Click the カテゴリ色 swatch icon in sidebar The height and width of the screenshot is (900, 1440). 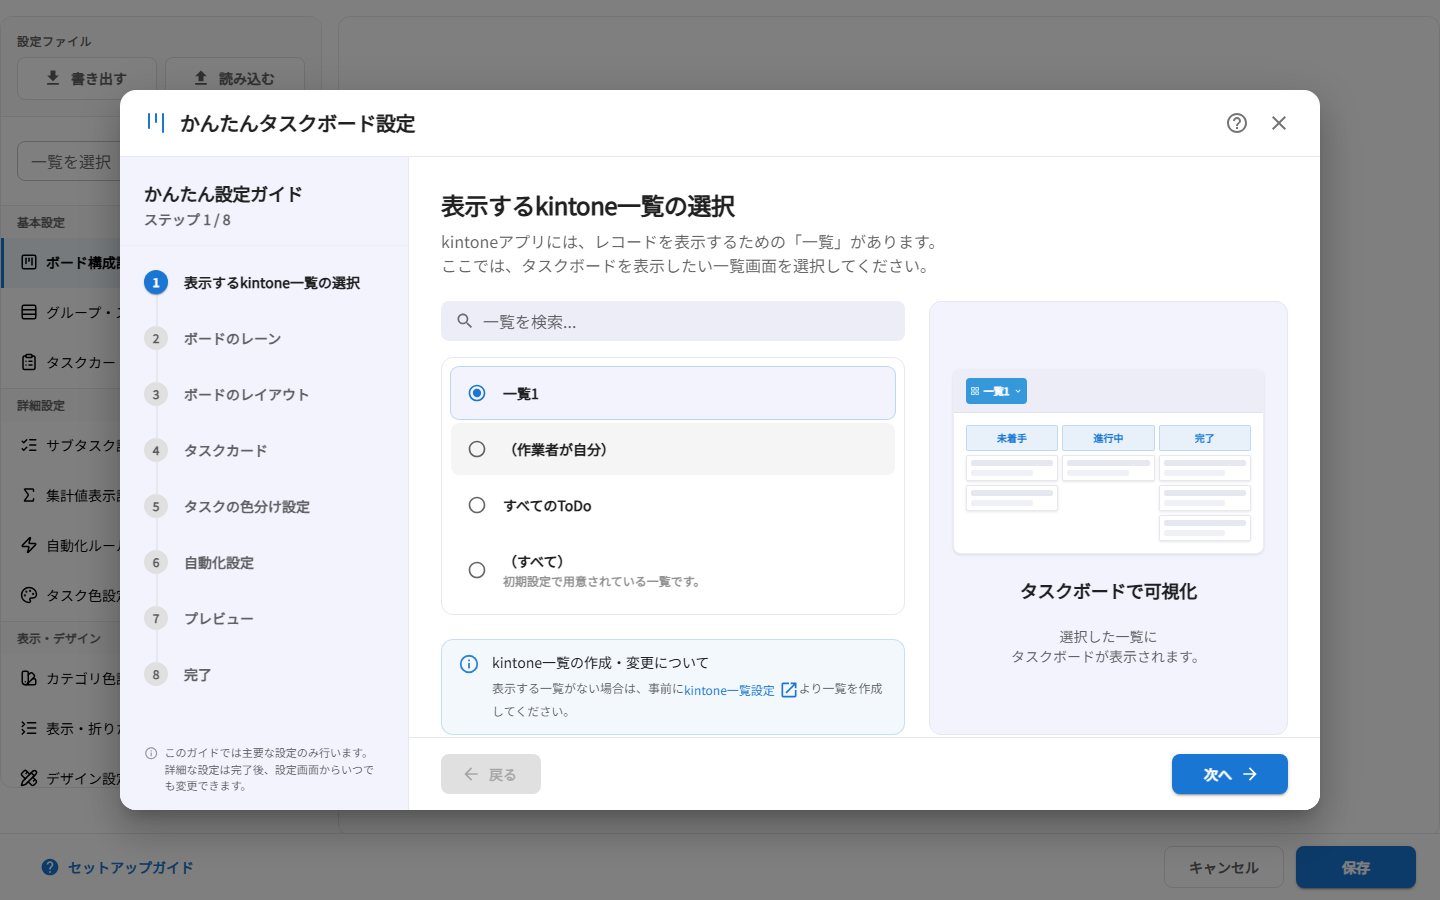coord(29,678)
